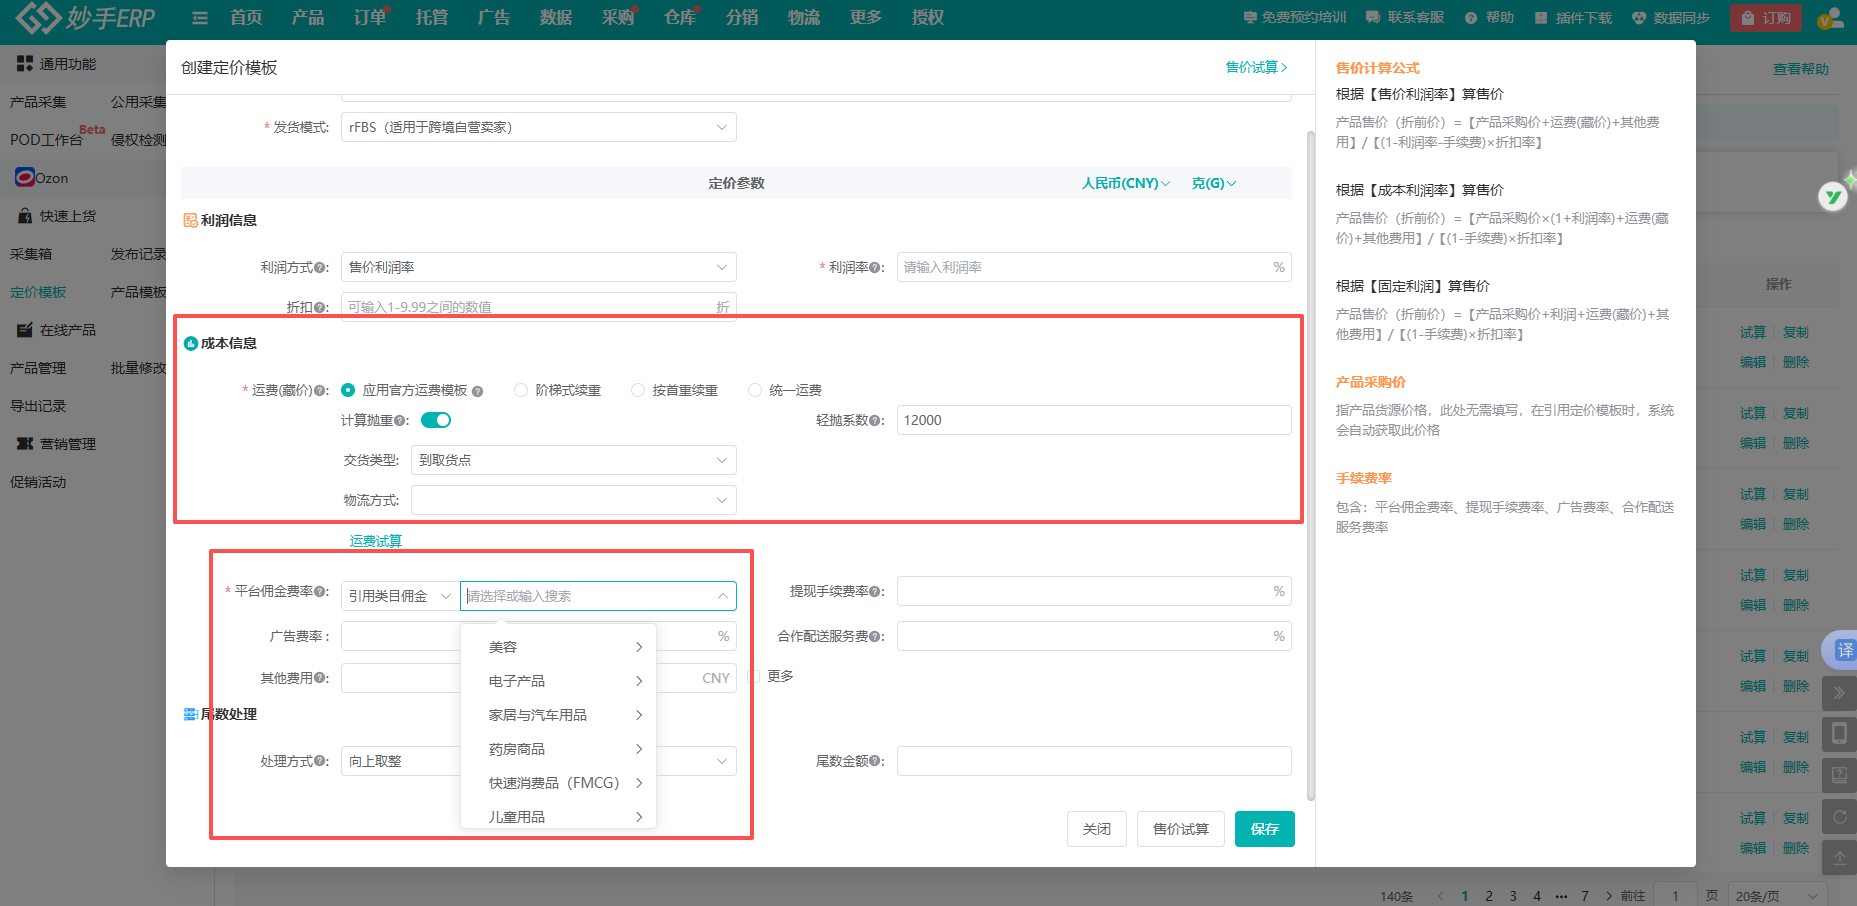Click the 轻抛系数 input field
Screen dimensions: 1857x906
1093,420
